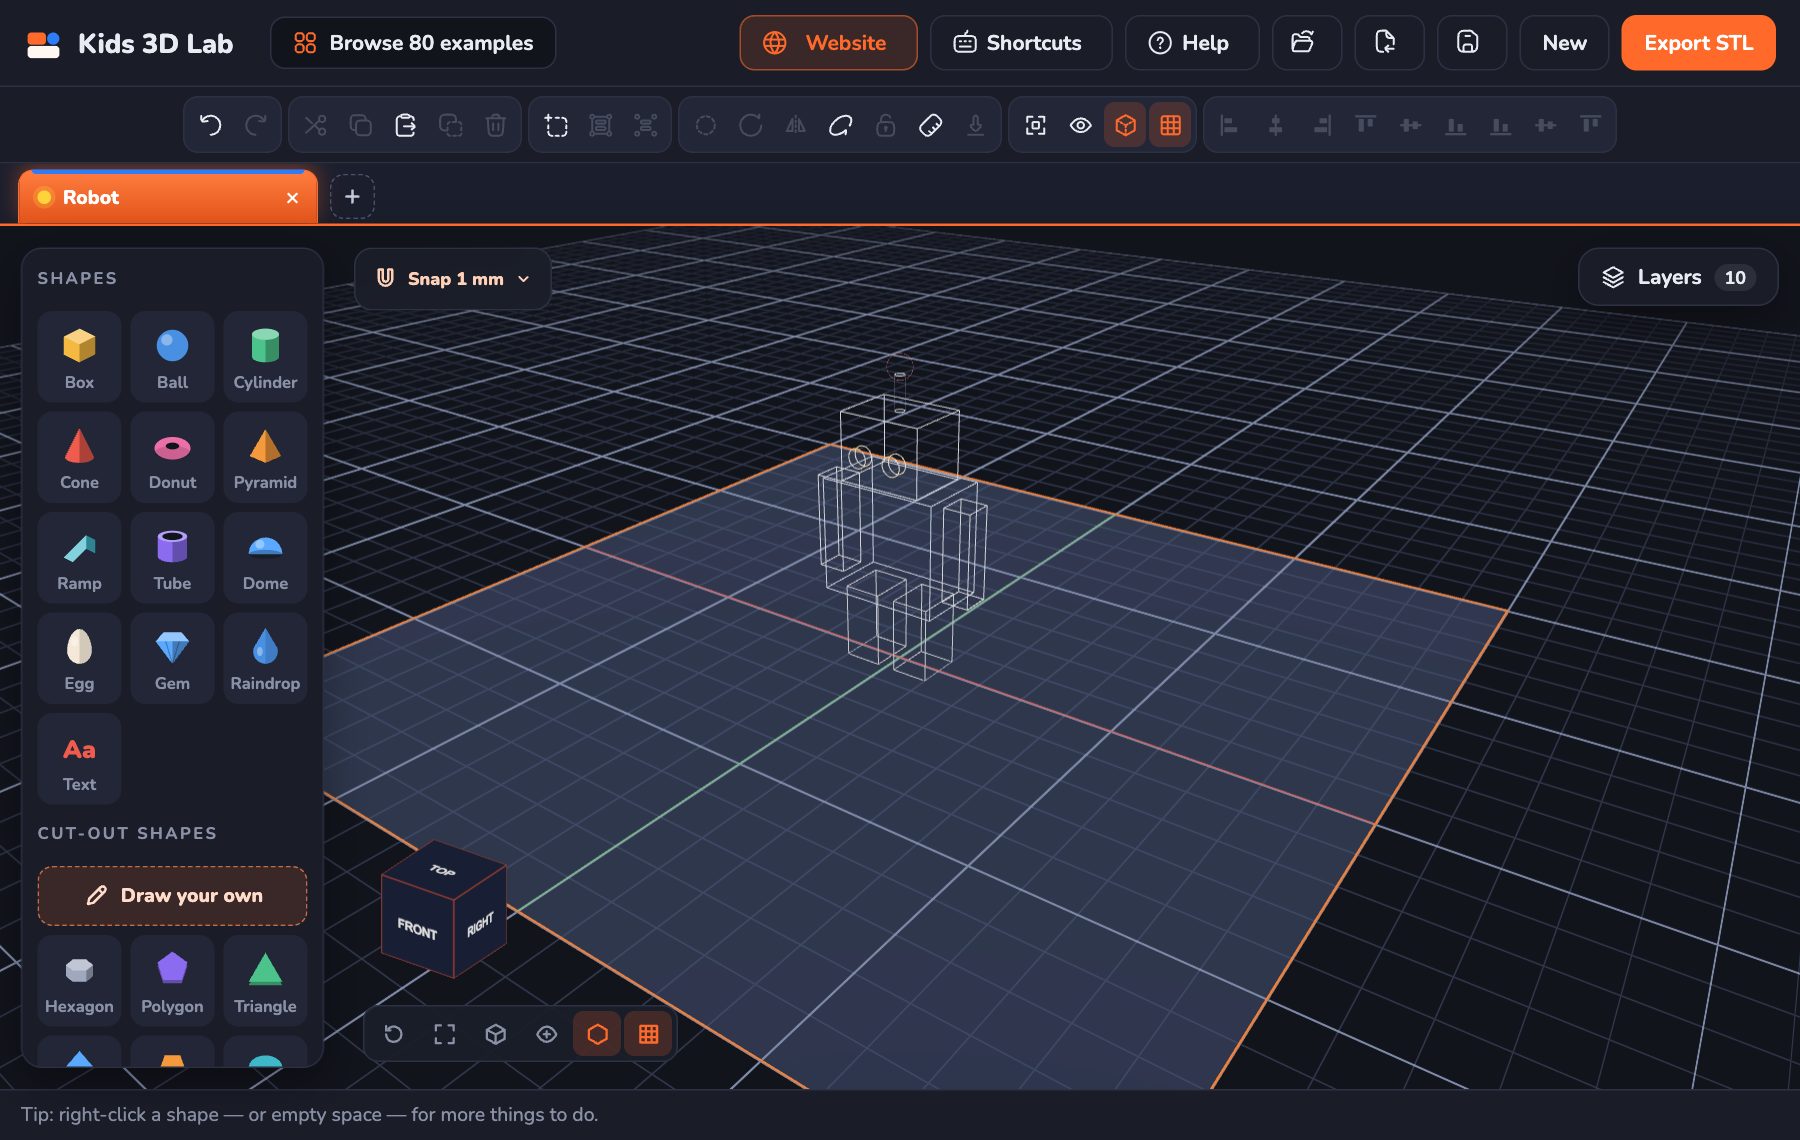Click the redo arrow icon
The width and height of the screenshot is (1800, 1140).
tap(256, 125)
